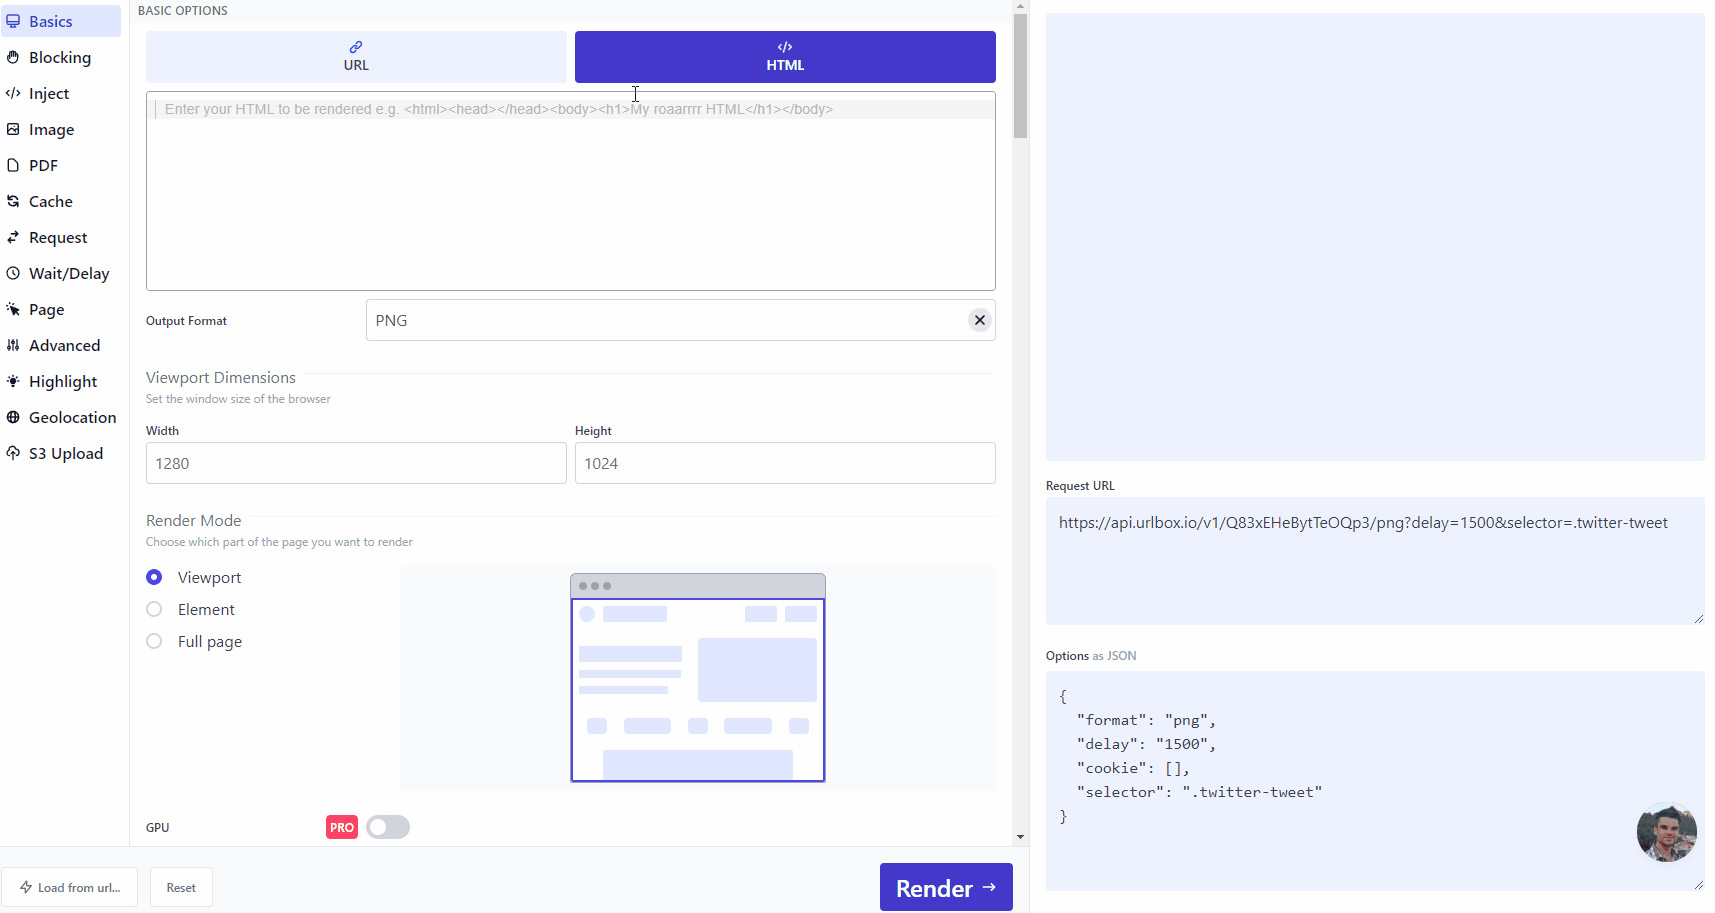
Task: Click the PDF document icon in sidebar
Action: [x=13, y=165]
